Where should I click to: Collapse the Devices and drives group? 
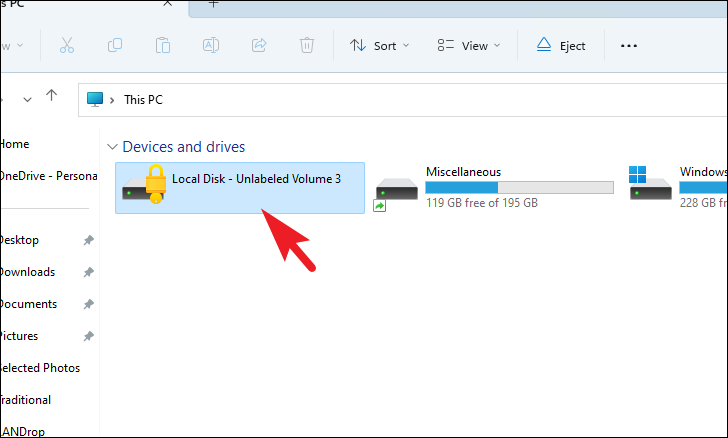coord(112,147)
